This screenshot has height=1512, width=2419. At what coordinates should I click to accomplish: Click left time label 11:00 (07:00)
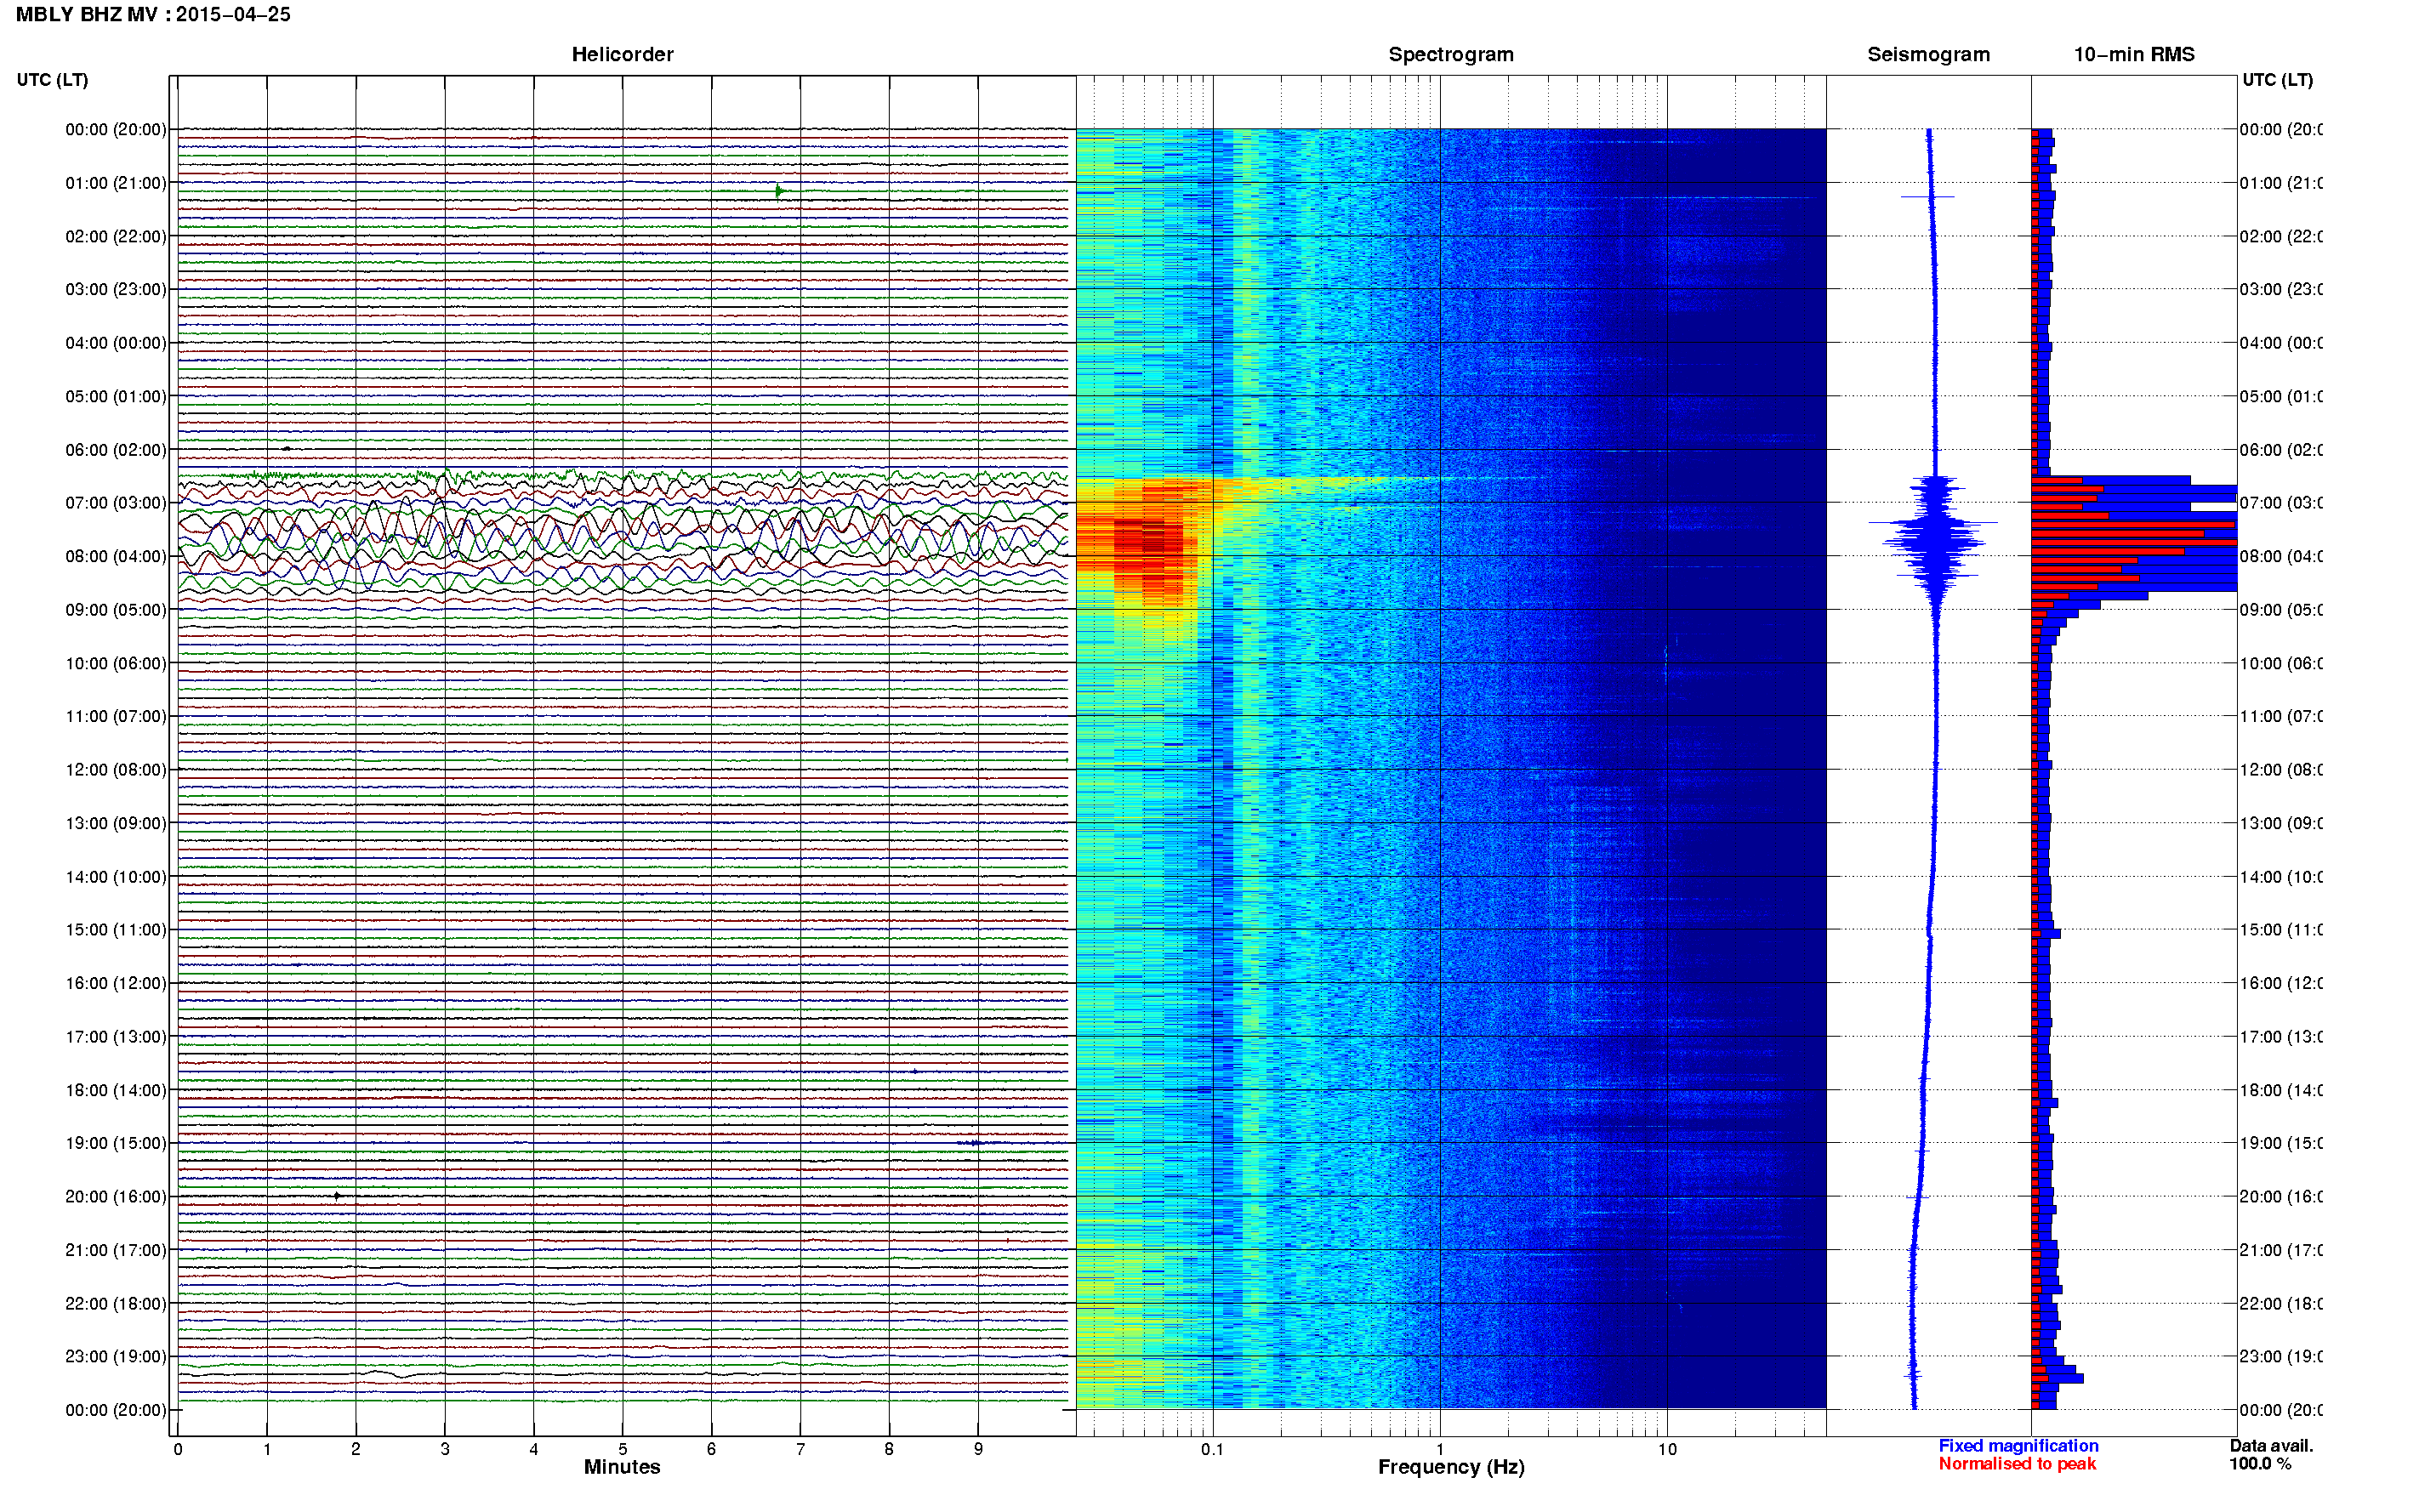tap(116, 717)
